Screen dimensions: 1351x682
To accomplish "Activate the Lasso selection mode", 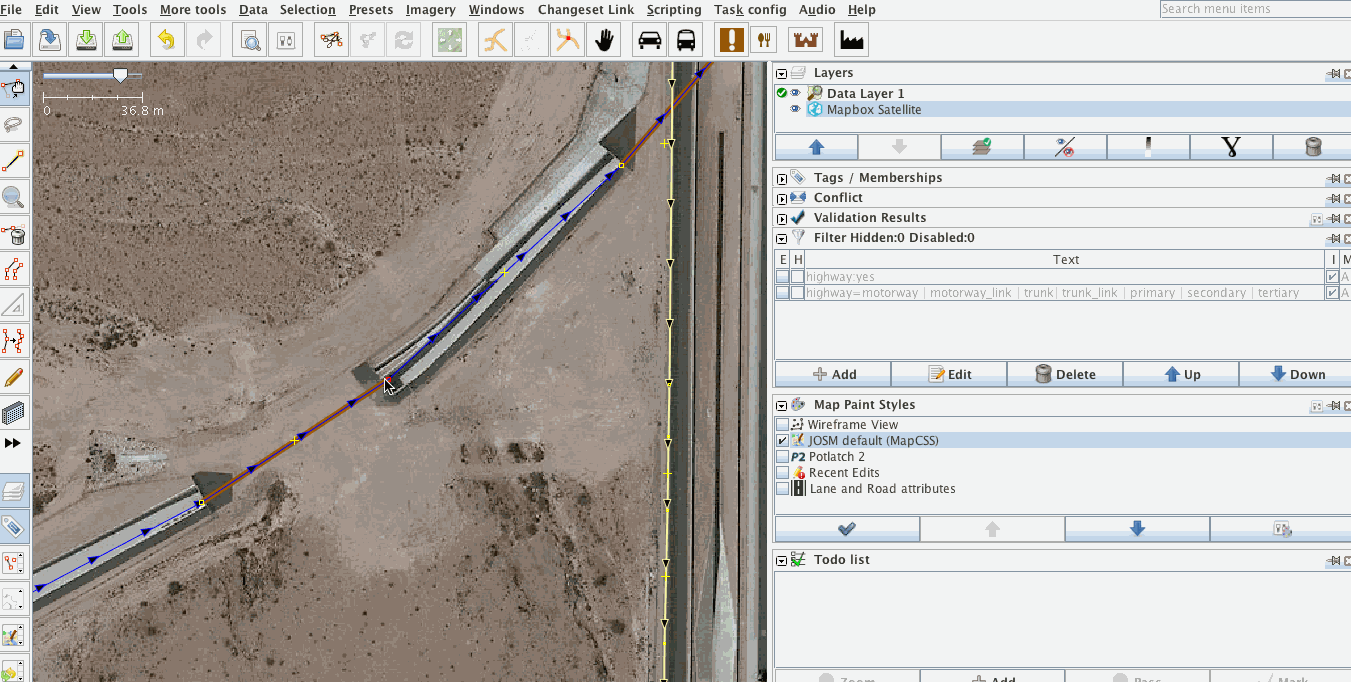I will pyautogui.click(x=14, y=125).
